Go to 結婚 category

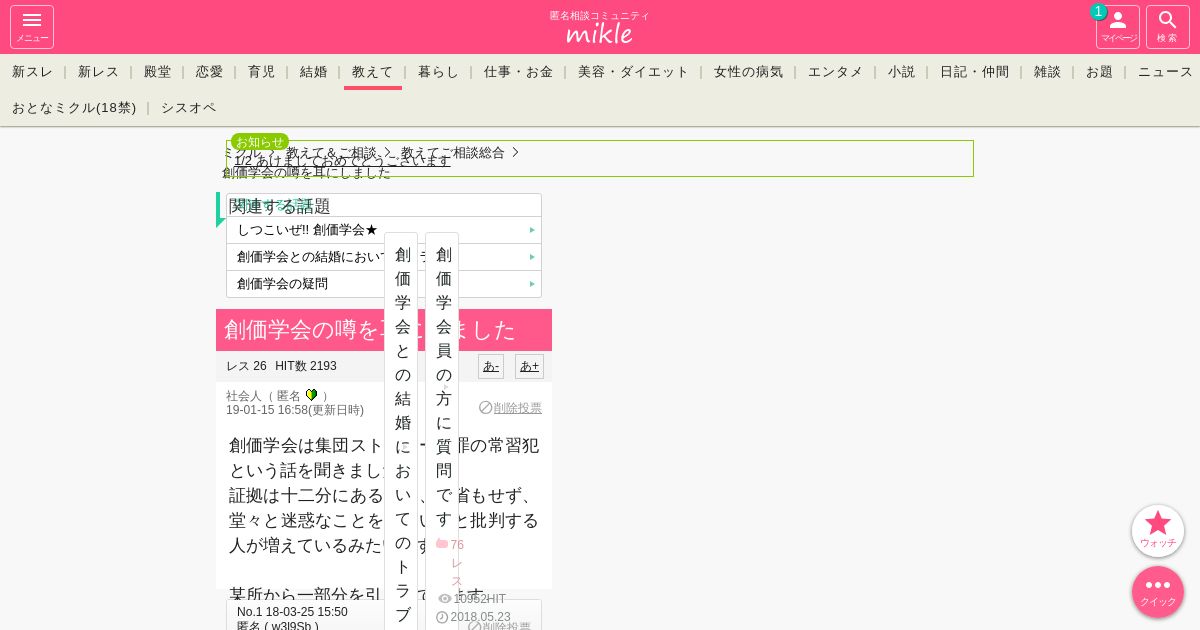click(314, 72)
